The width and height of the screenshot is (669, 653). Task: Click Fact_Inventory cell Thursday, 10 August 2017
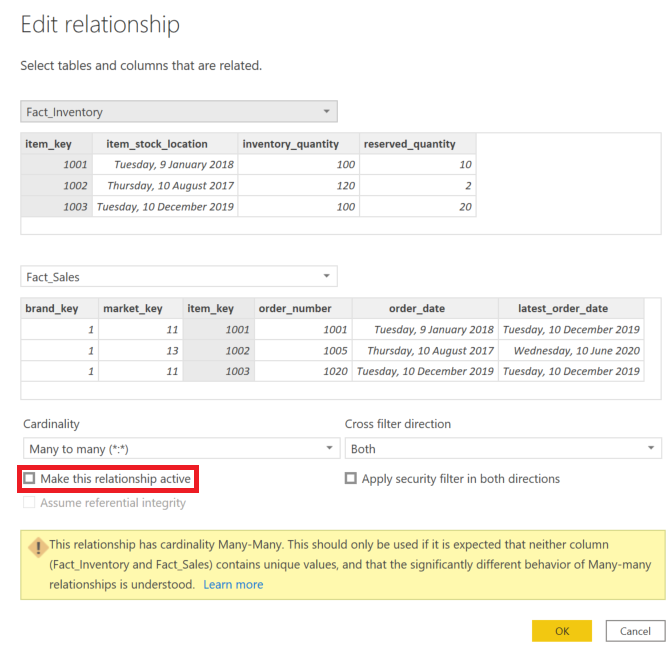(x=165, y=186)
